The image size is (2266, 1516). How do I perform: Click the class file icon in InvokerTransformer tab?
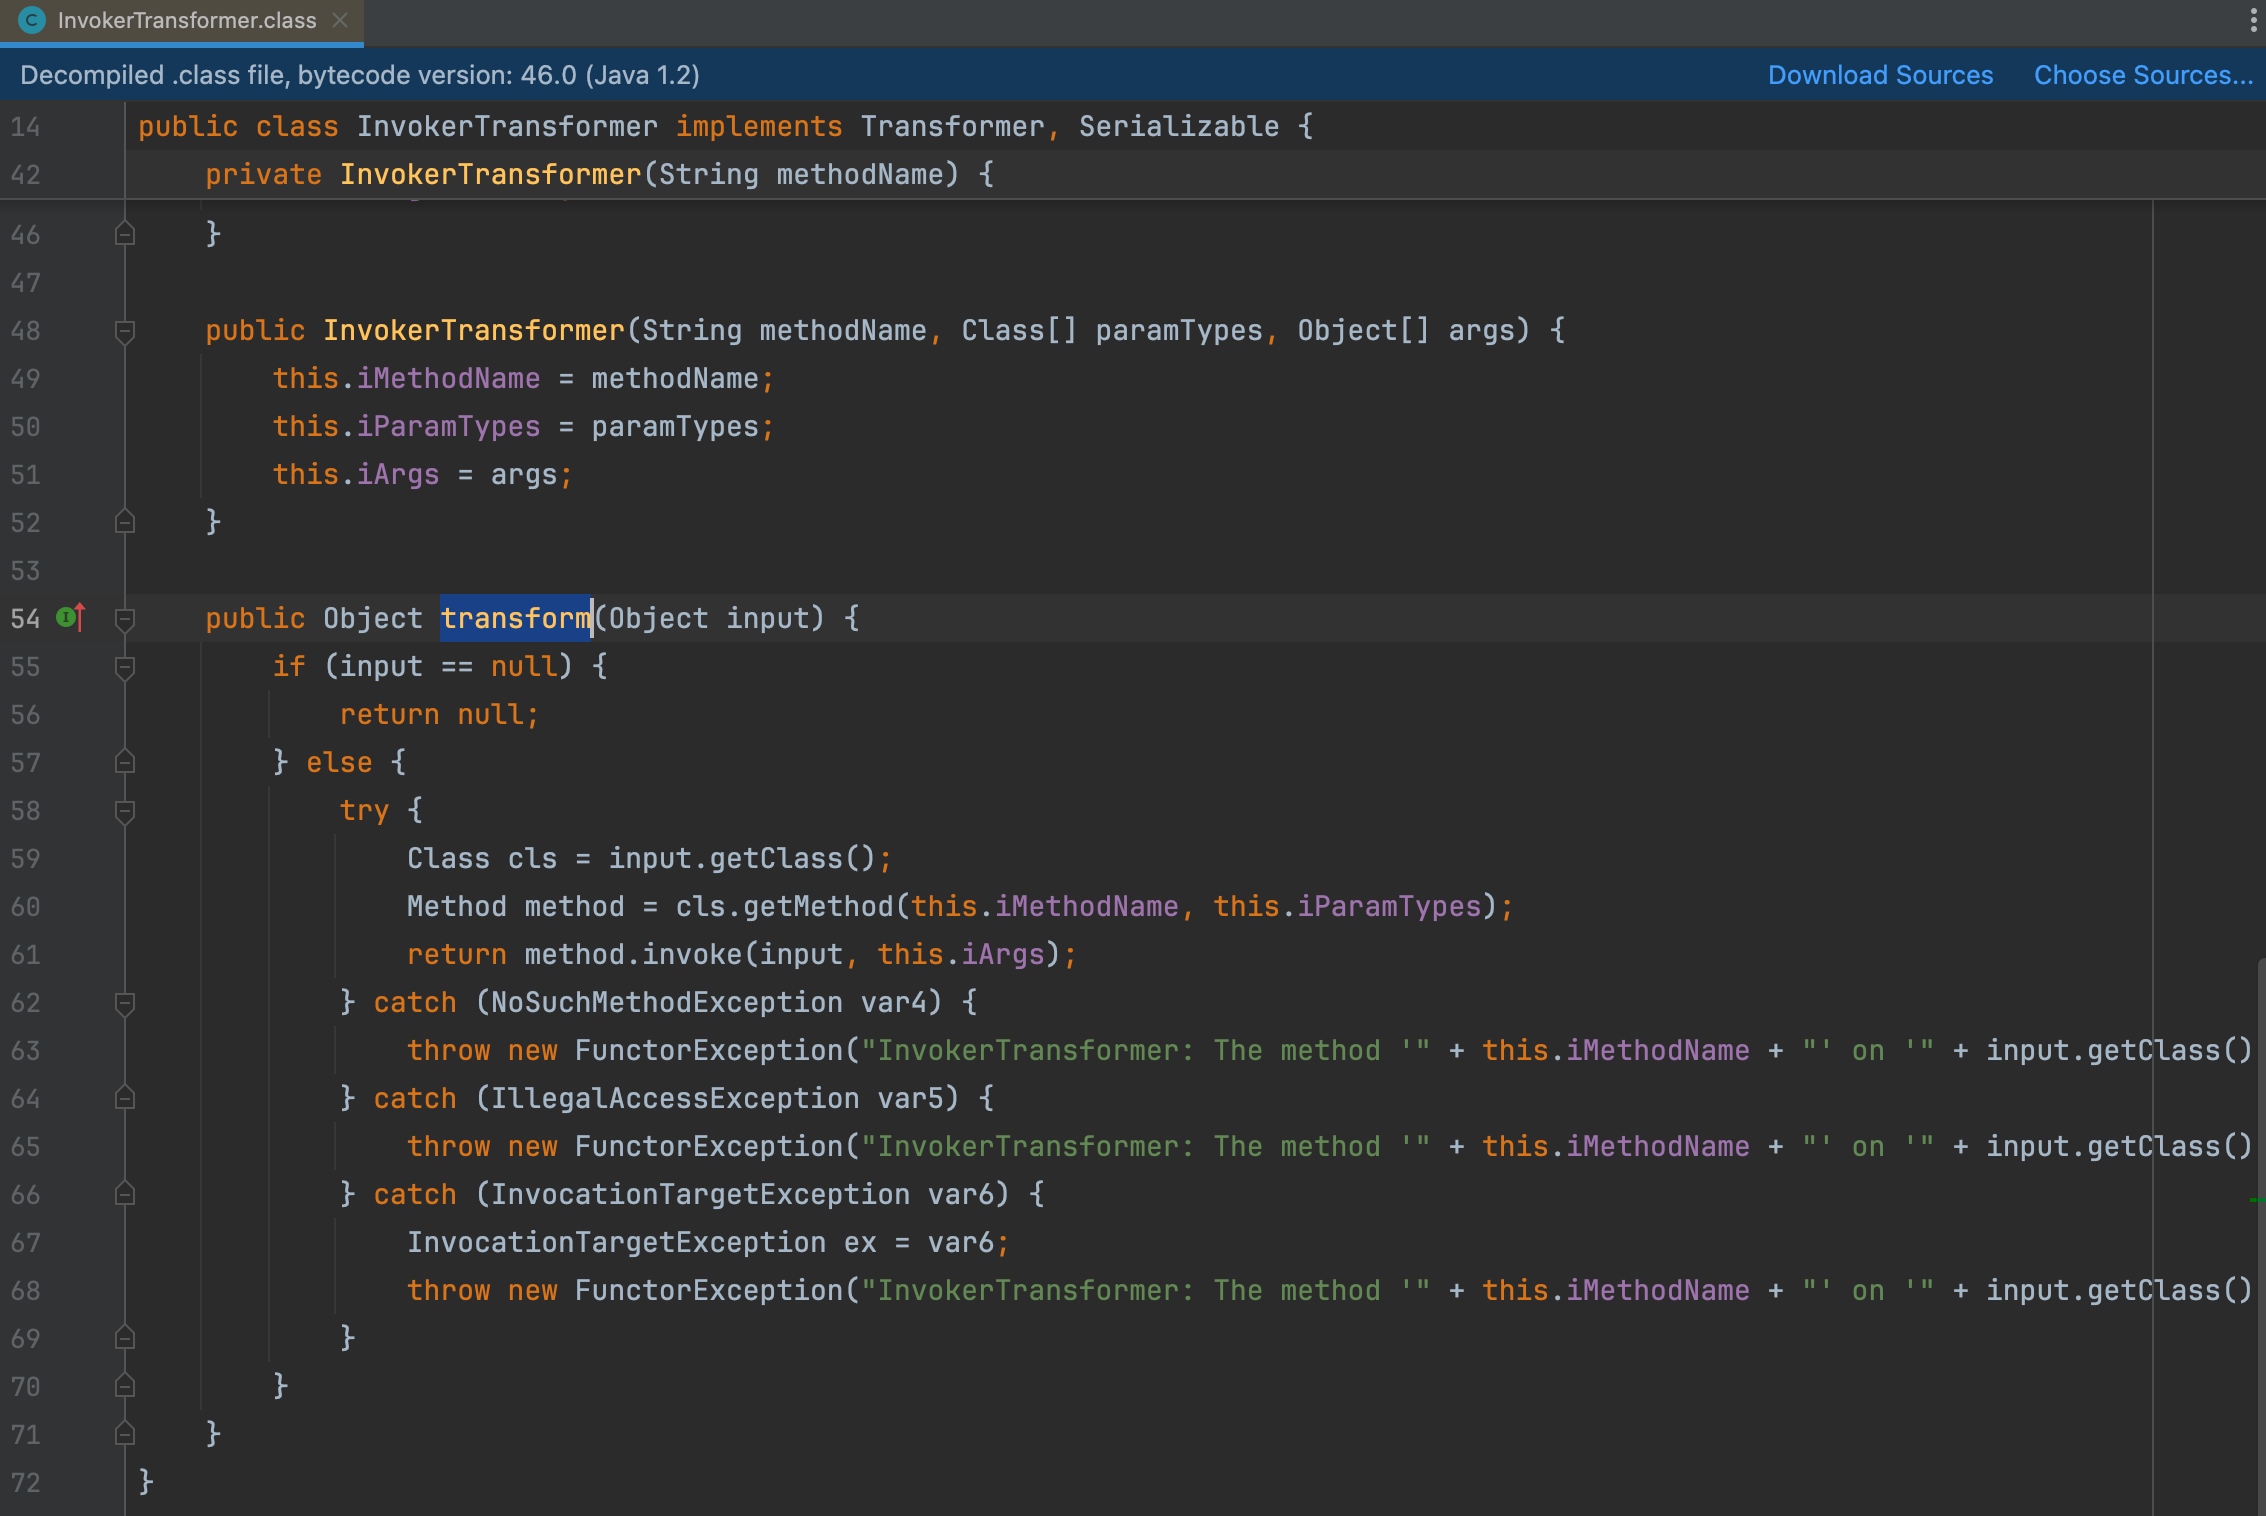tap(33, 20)
